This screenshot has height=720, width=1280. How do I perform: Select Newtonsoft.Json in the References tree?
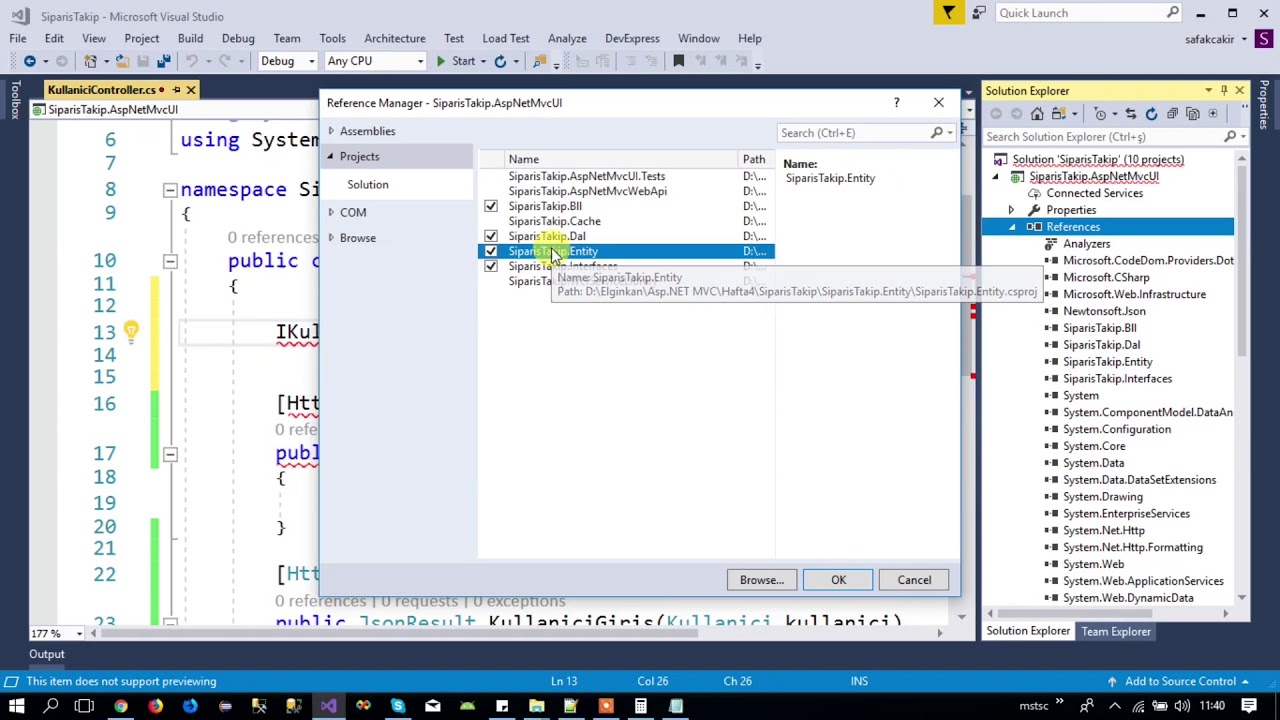(x=1104, y=311)
